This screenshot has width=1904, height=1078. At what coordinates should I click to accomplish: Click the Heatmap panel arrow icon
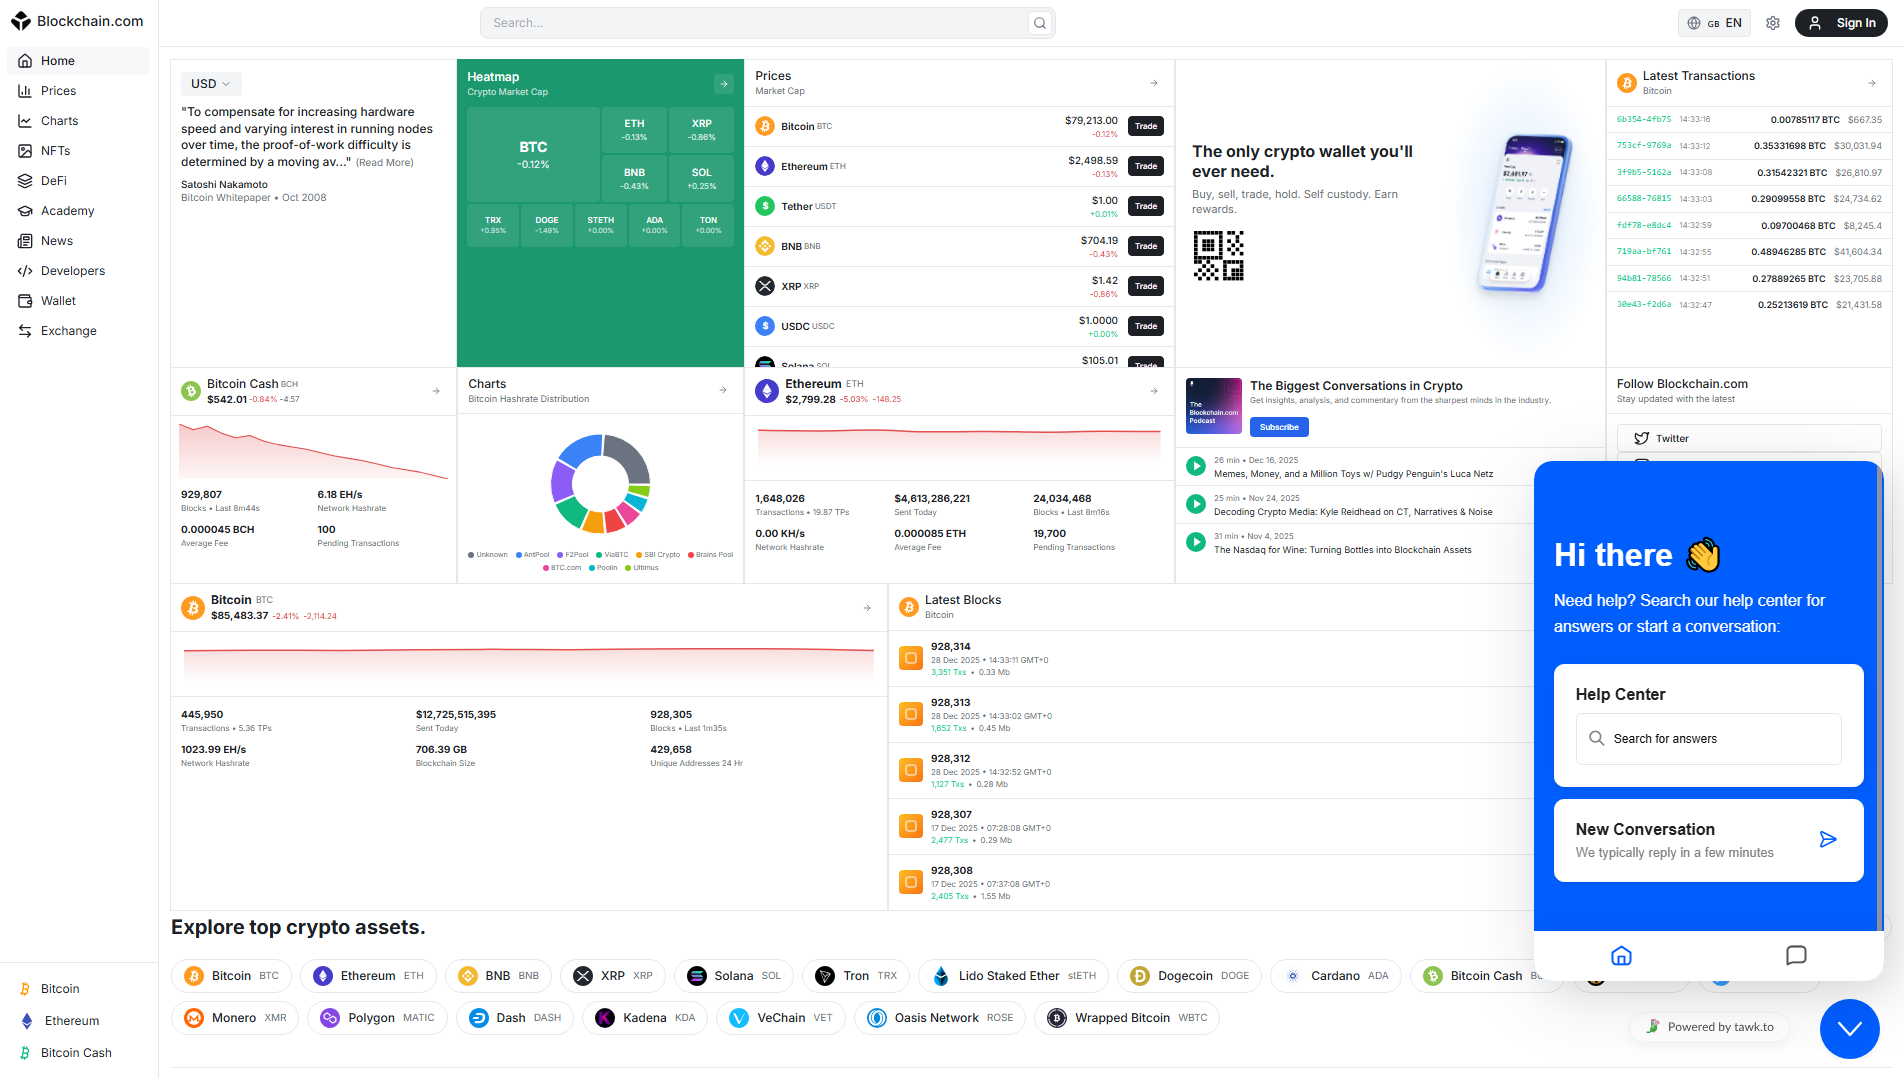[x=723, y=84]
